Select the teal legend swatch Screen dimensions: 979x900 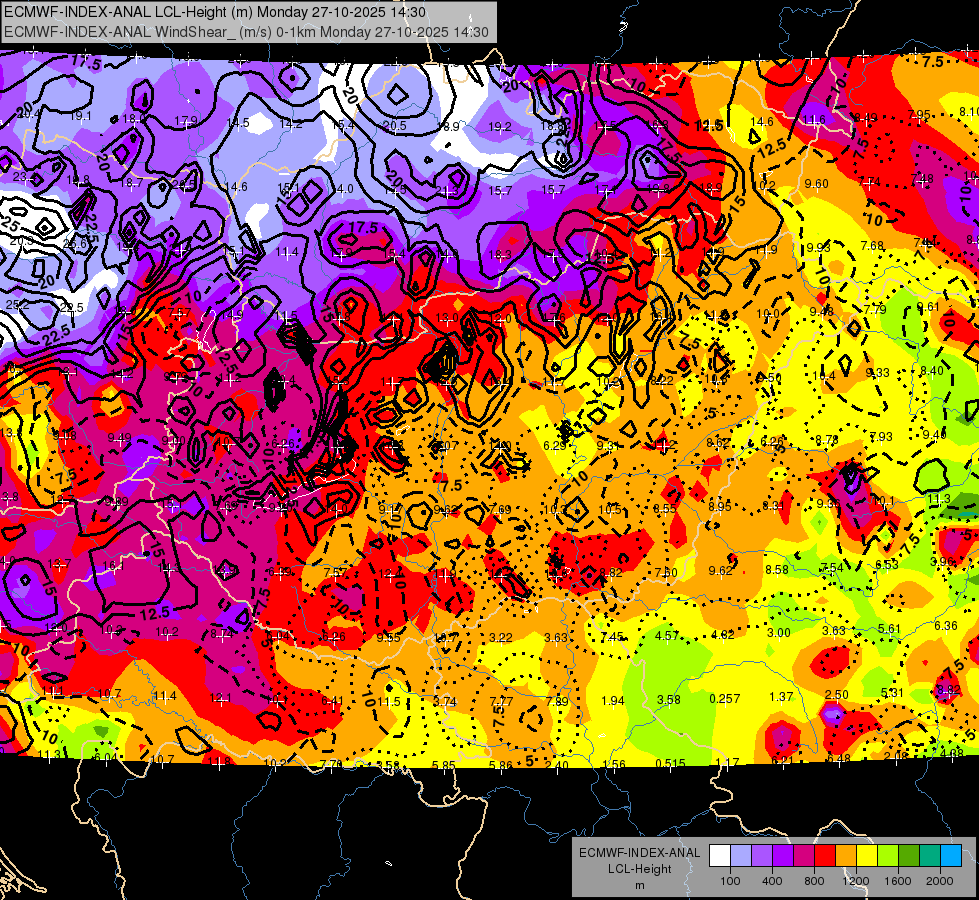[930, 856]
